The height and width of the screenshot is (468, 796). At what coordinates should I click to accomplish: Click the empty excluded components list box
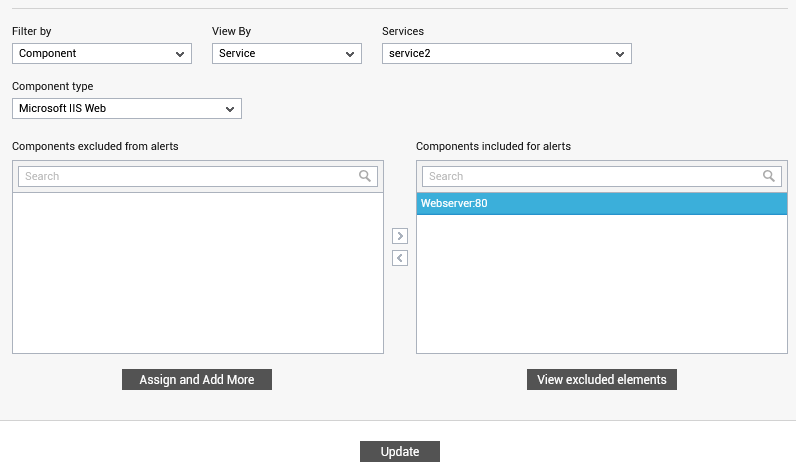(x=197, y=273)
